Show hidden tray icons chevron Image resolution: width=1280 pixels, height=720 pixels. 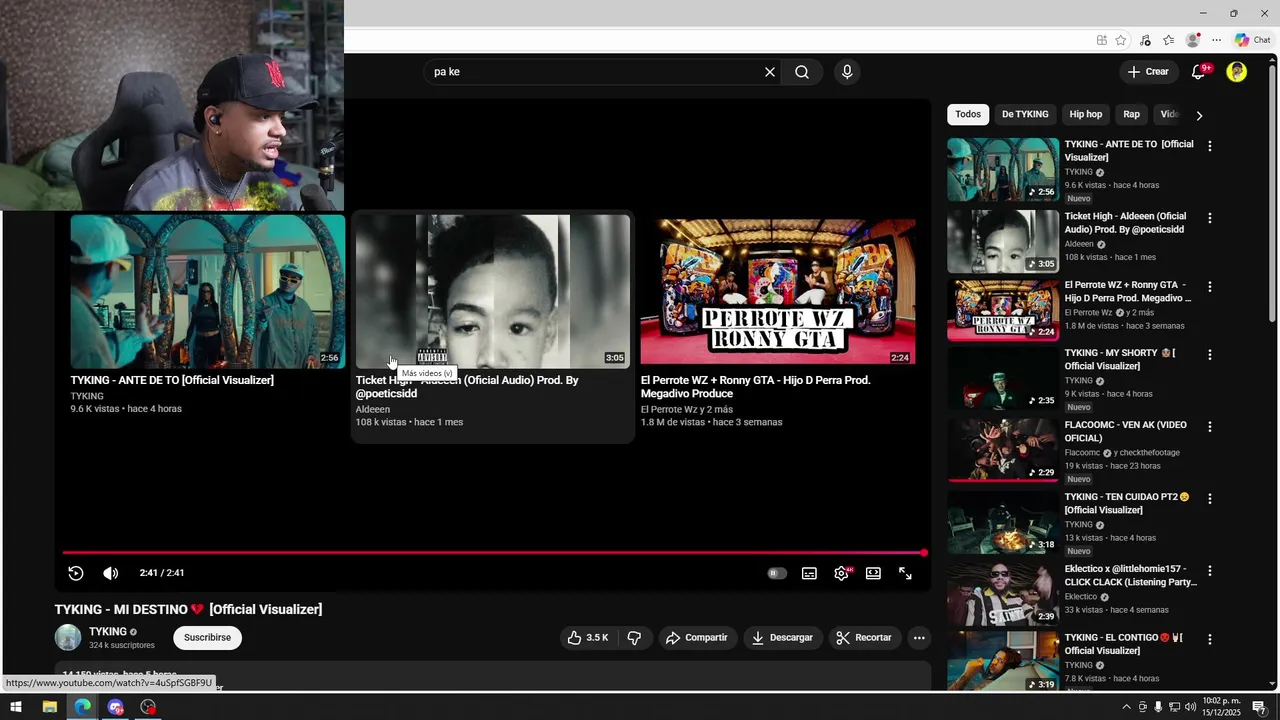pyautogui.click(x=1126, y=707)
